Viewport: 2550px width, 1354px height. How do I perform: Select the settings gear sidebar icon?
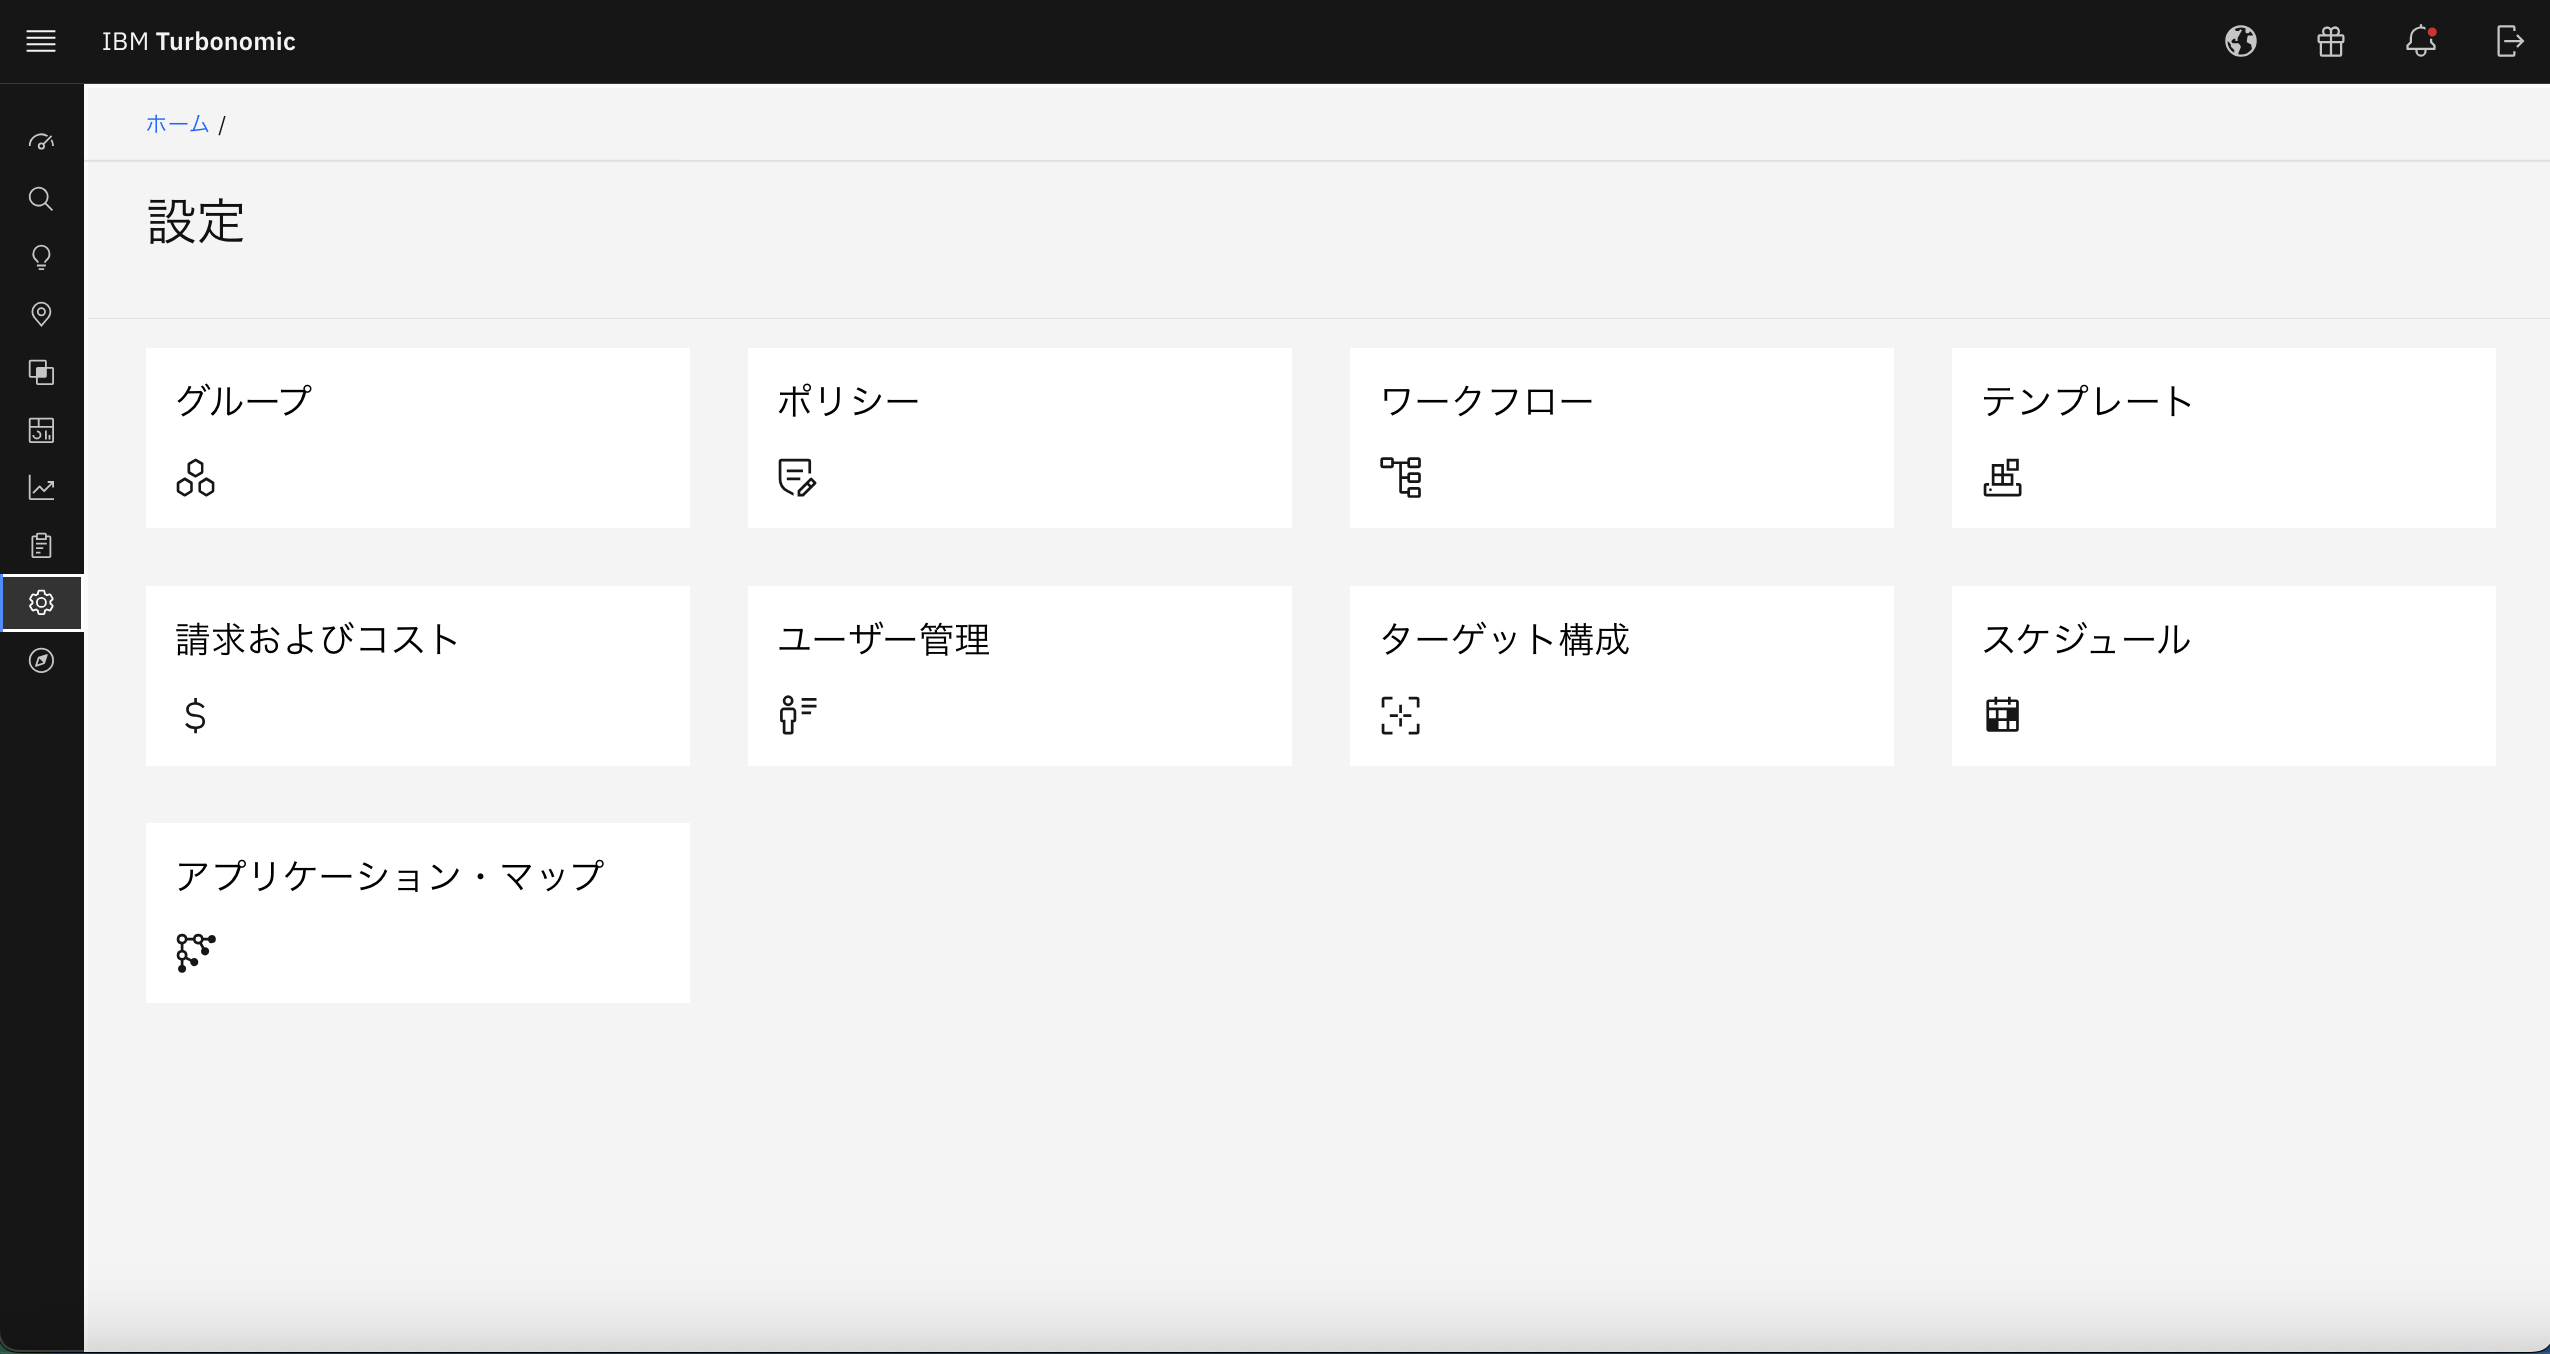[x=41, y=603]
